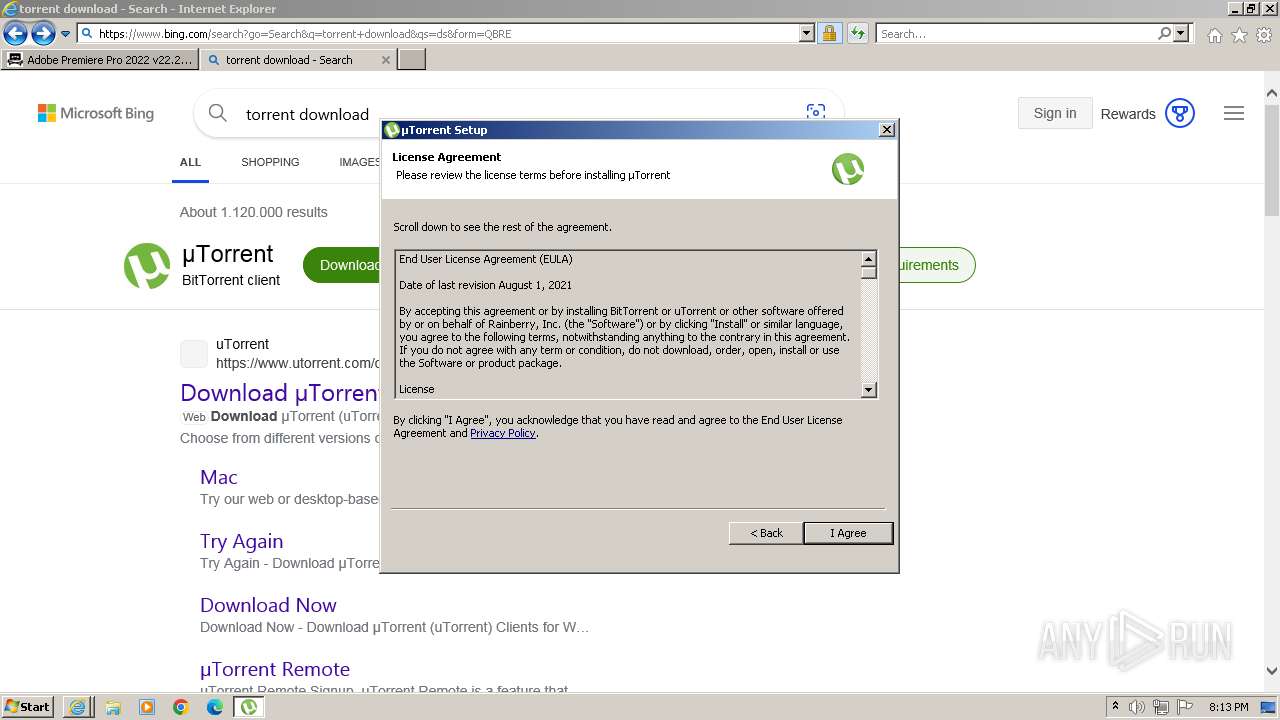Show hidden system tray icons
Image resolution: width=1280 pixels, height=720 pixels.
coord(1115,707)
